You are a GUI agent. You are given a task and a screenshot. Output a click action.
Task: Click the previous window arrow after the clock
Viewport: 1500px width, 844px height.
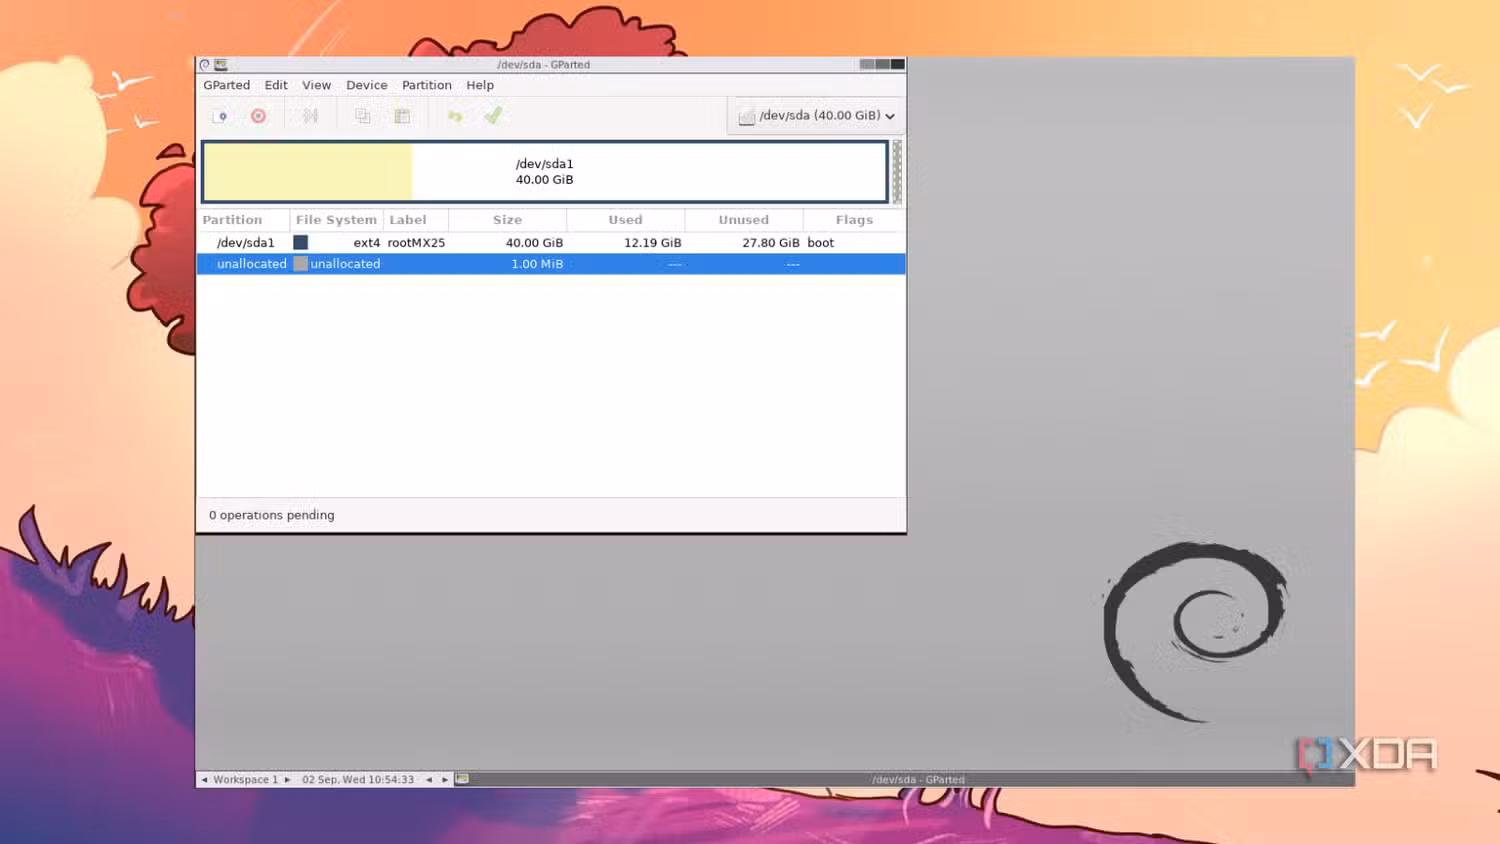click(x=429, y=780)
